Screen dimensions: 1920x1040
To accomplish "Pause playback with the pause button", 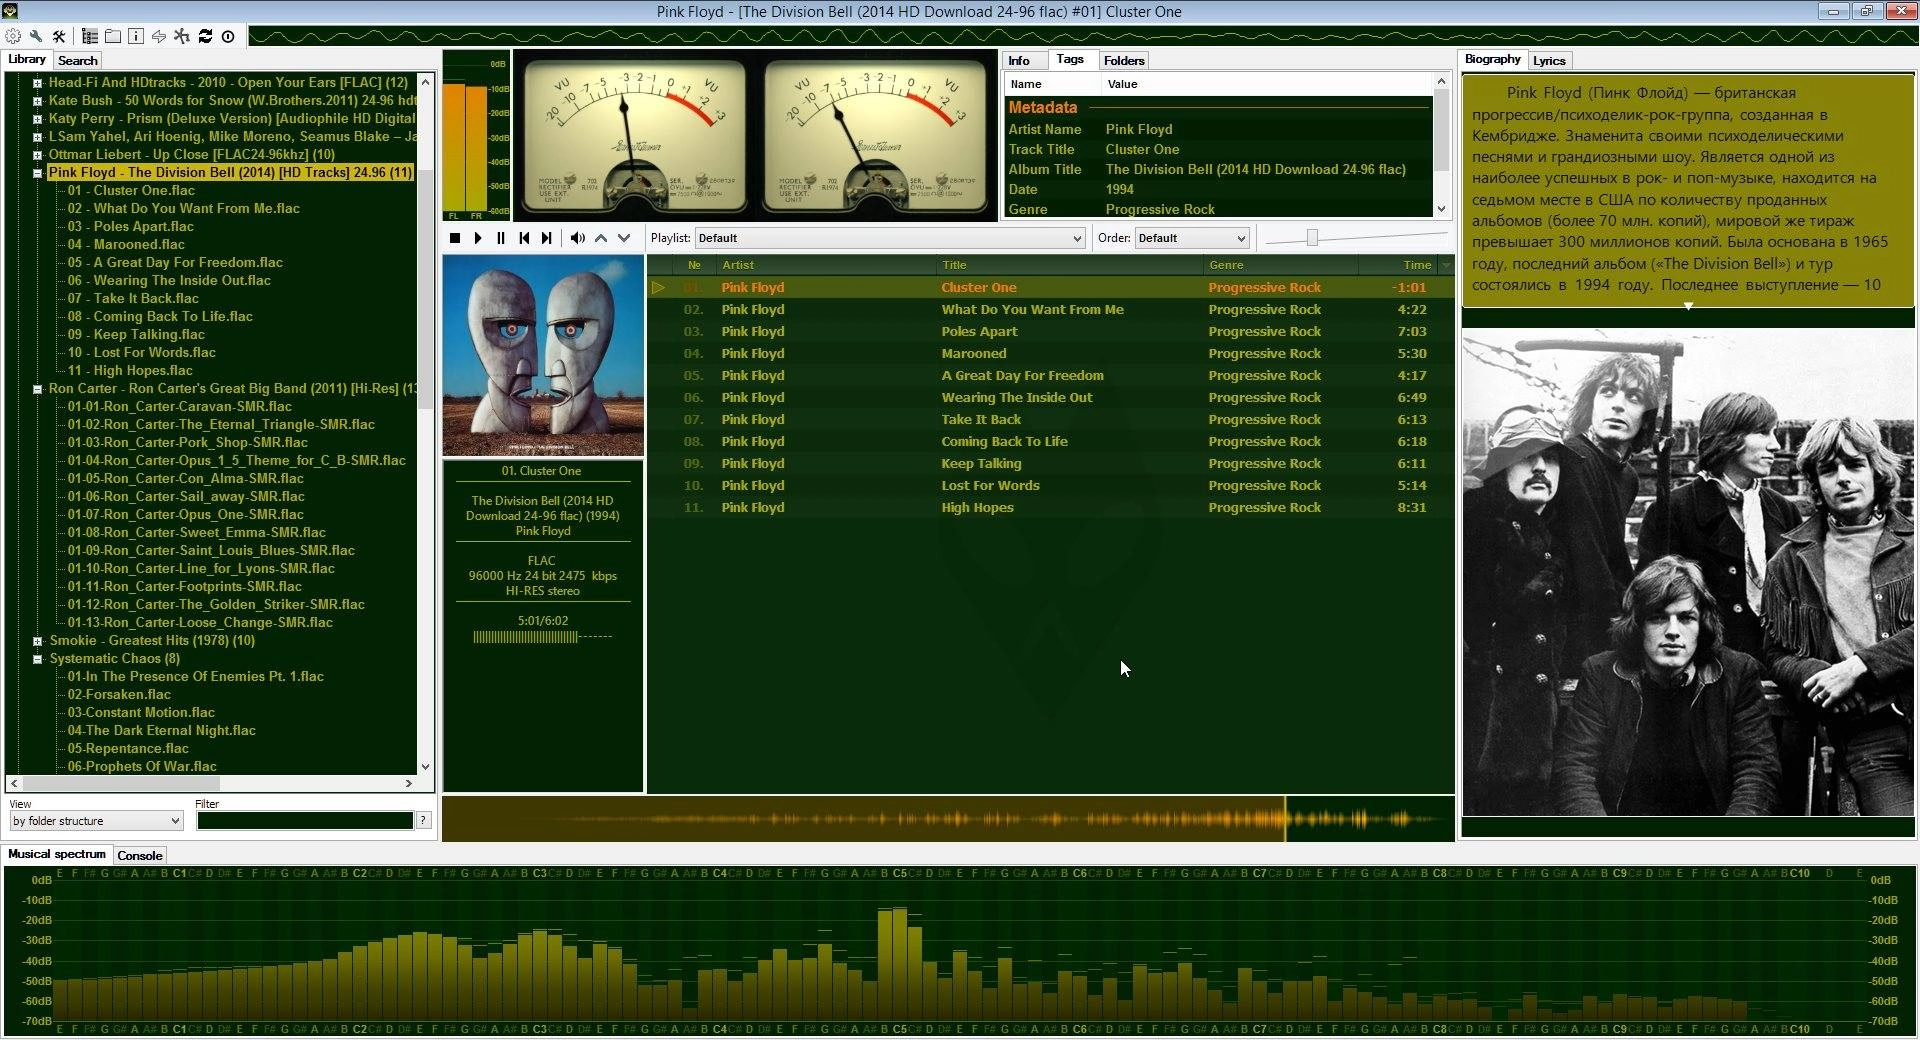I will (501, 238).
